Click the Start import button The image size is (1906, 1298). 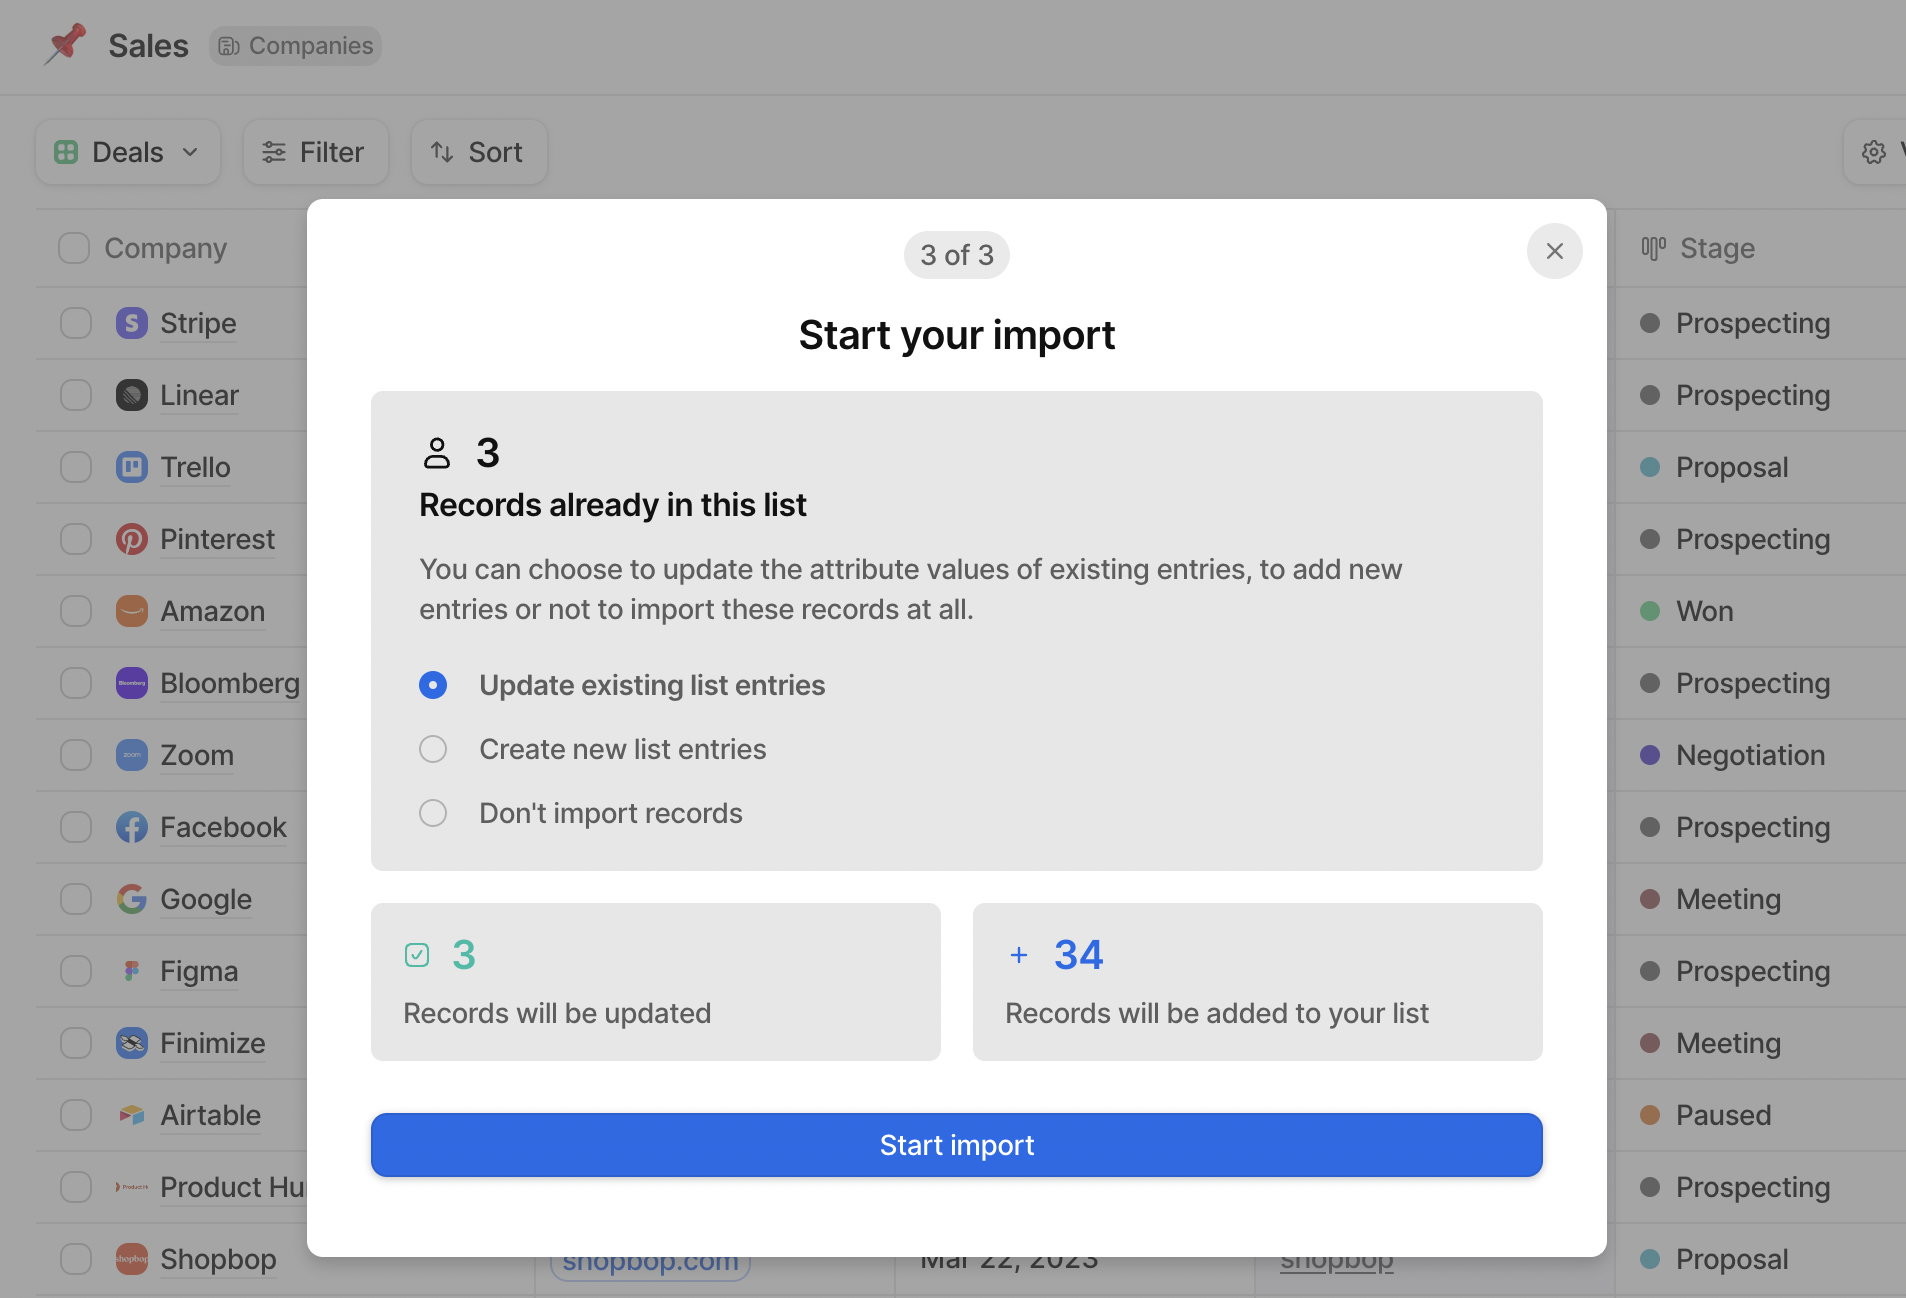[957, 1145]
